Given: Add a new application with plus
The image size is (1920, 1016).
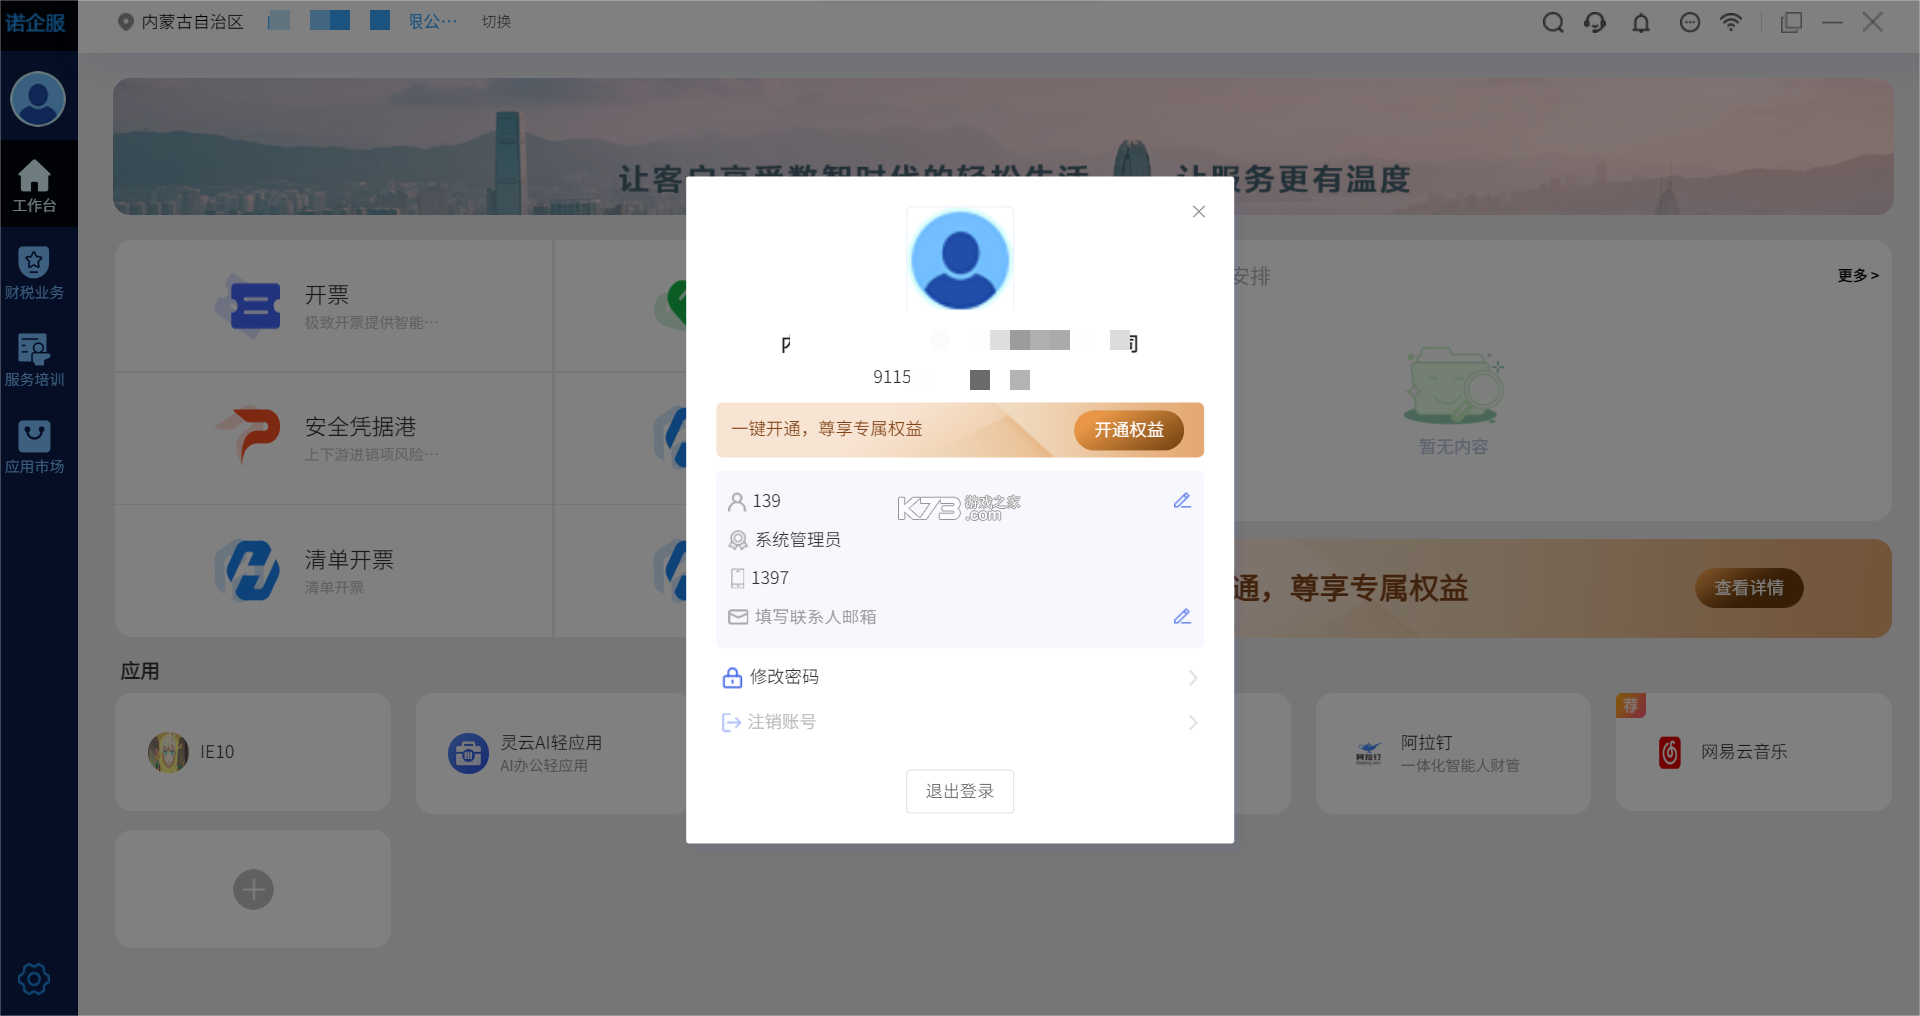Looking at the screenshot, I should (253, 889).
